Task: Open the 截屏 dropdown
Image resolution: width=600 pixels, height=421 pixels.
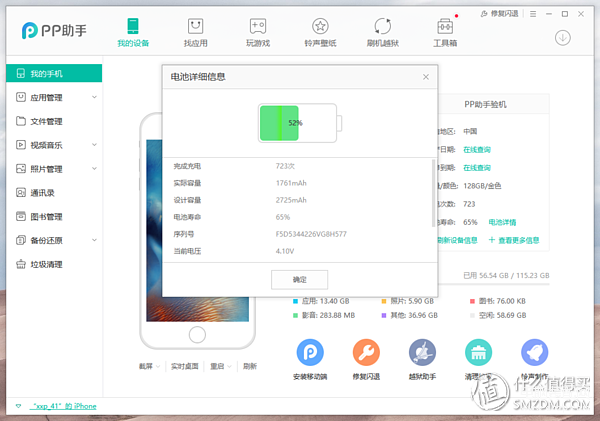Action: tap(149, 366)
